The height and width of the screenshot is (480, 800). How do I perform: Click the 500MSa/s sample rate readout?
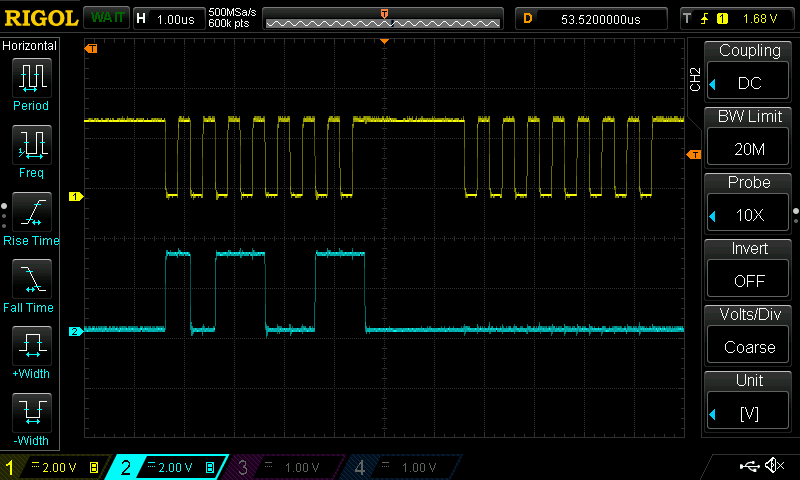(232, 13)
